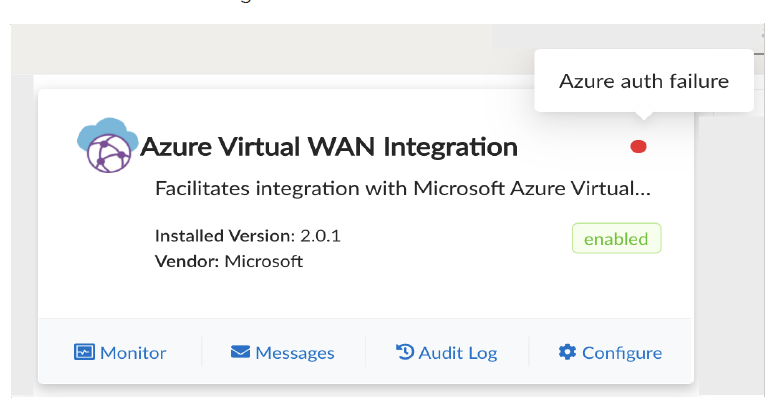
Task: Click the truncated integration description text
Action: click(405, 188)
